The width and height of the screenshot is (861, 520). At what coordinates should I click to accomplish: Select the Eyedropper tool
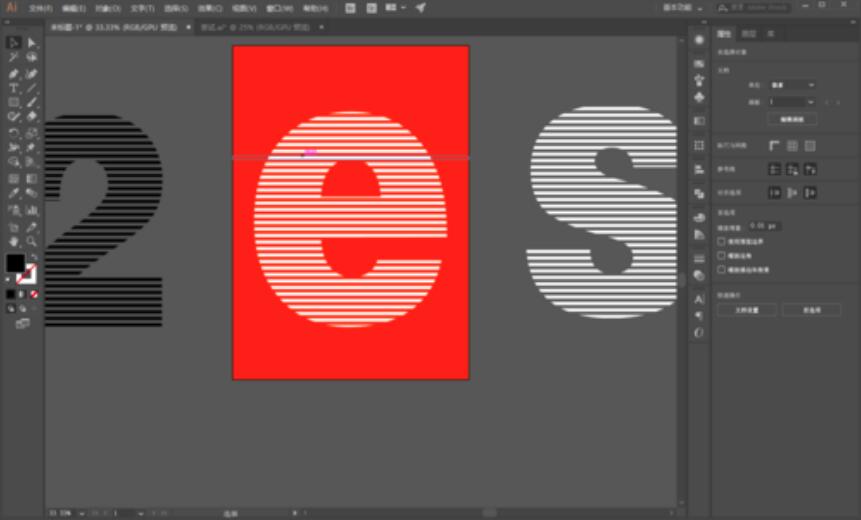coord(14,193)
